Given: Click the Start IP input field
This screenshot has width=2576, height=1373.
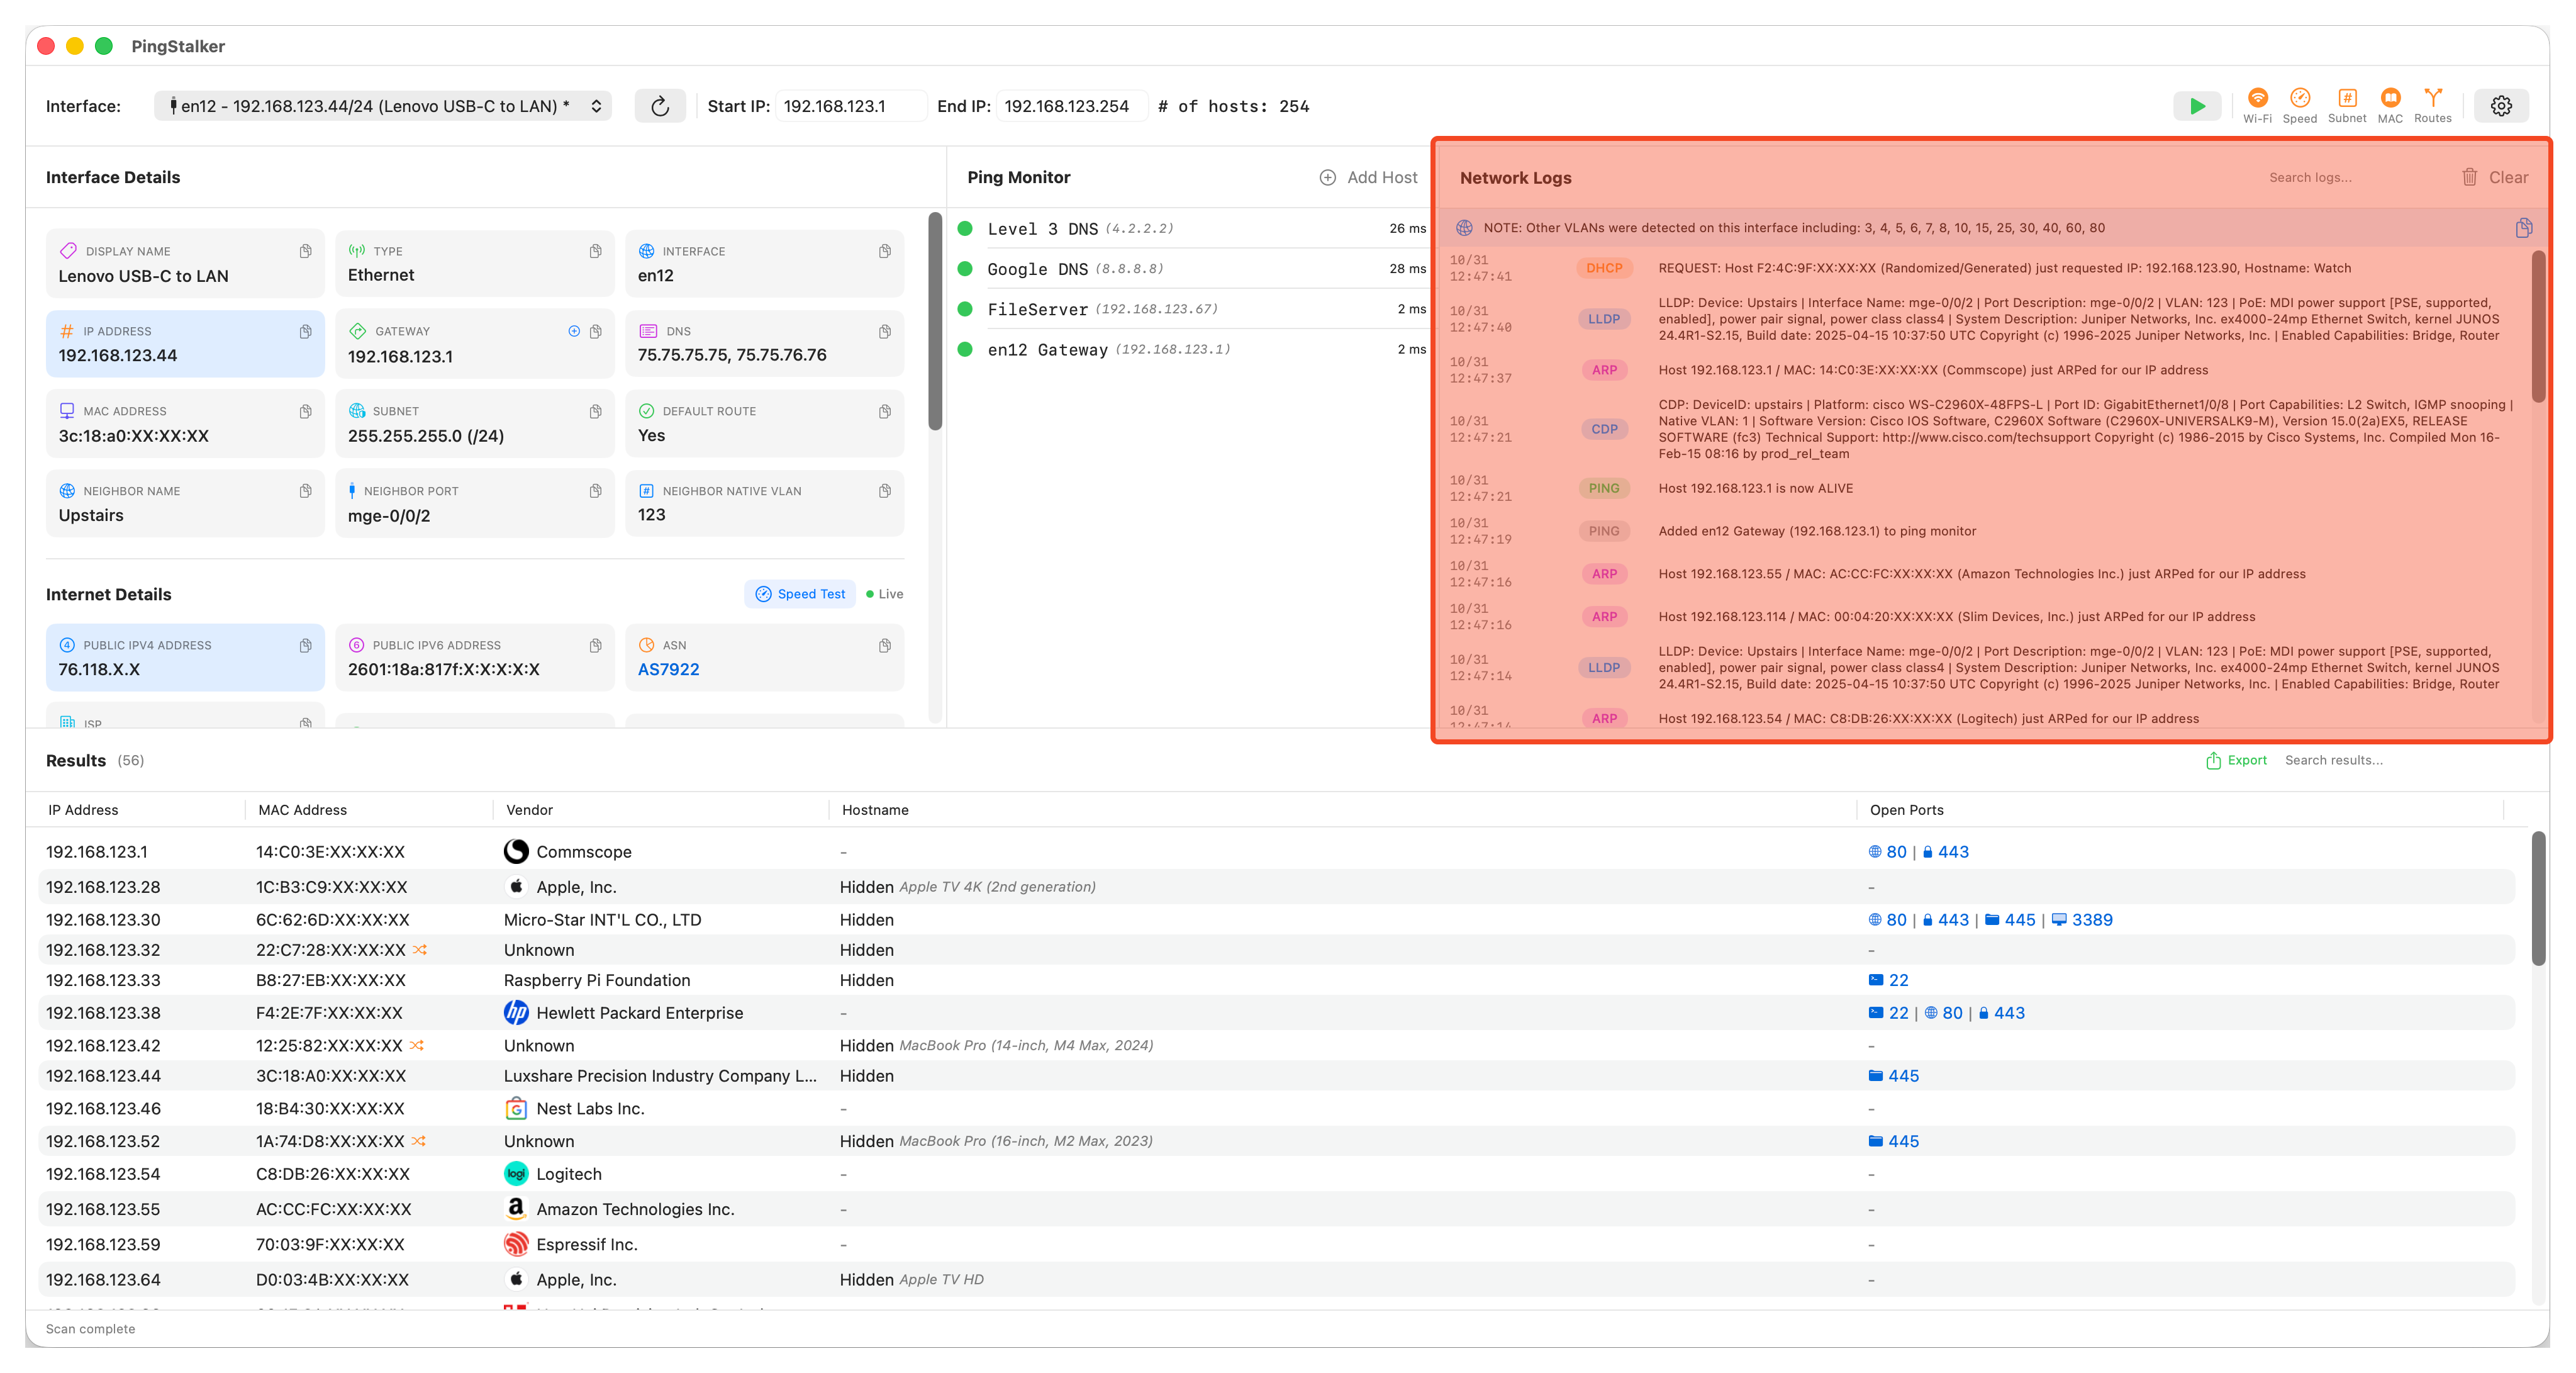Looking at the screenshot, I should click(x=850, y=106).
